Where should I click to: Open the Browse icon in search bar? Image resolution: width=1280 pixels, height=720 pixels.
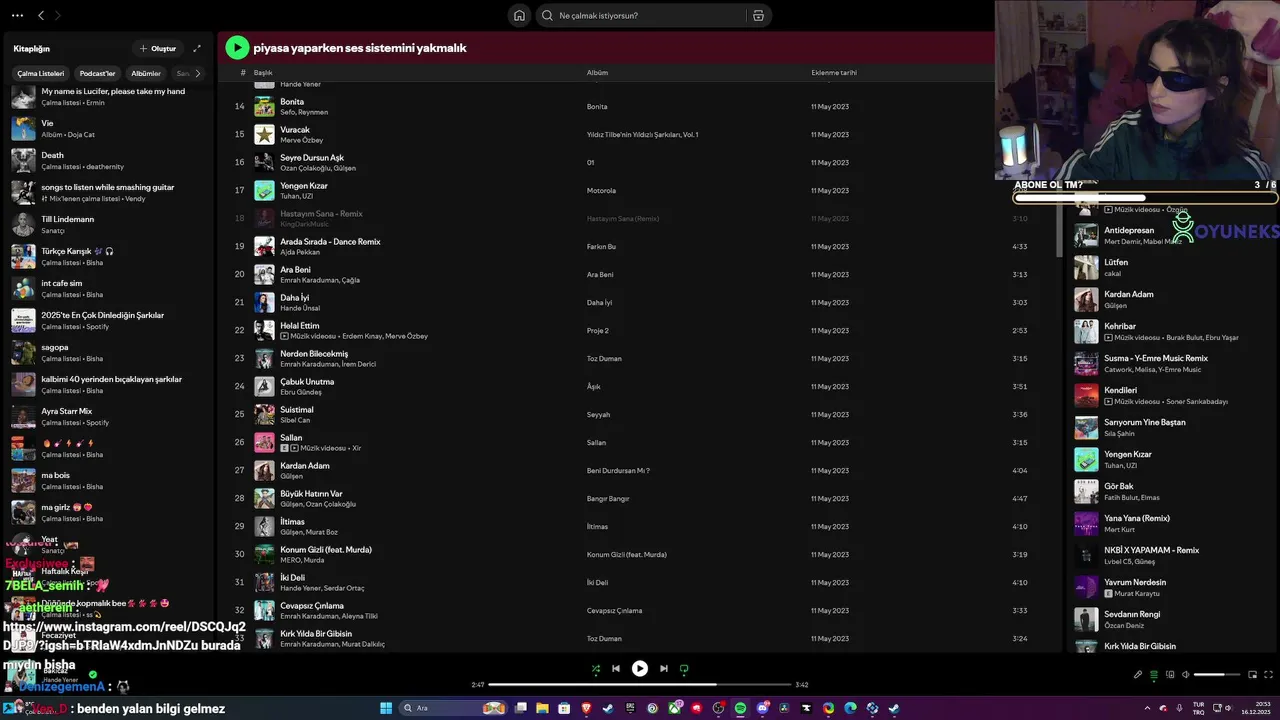[758, 15]
